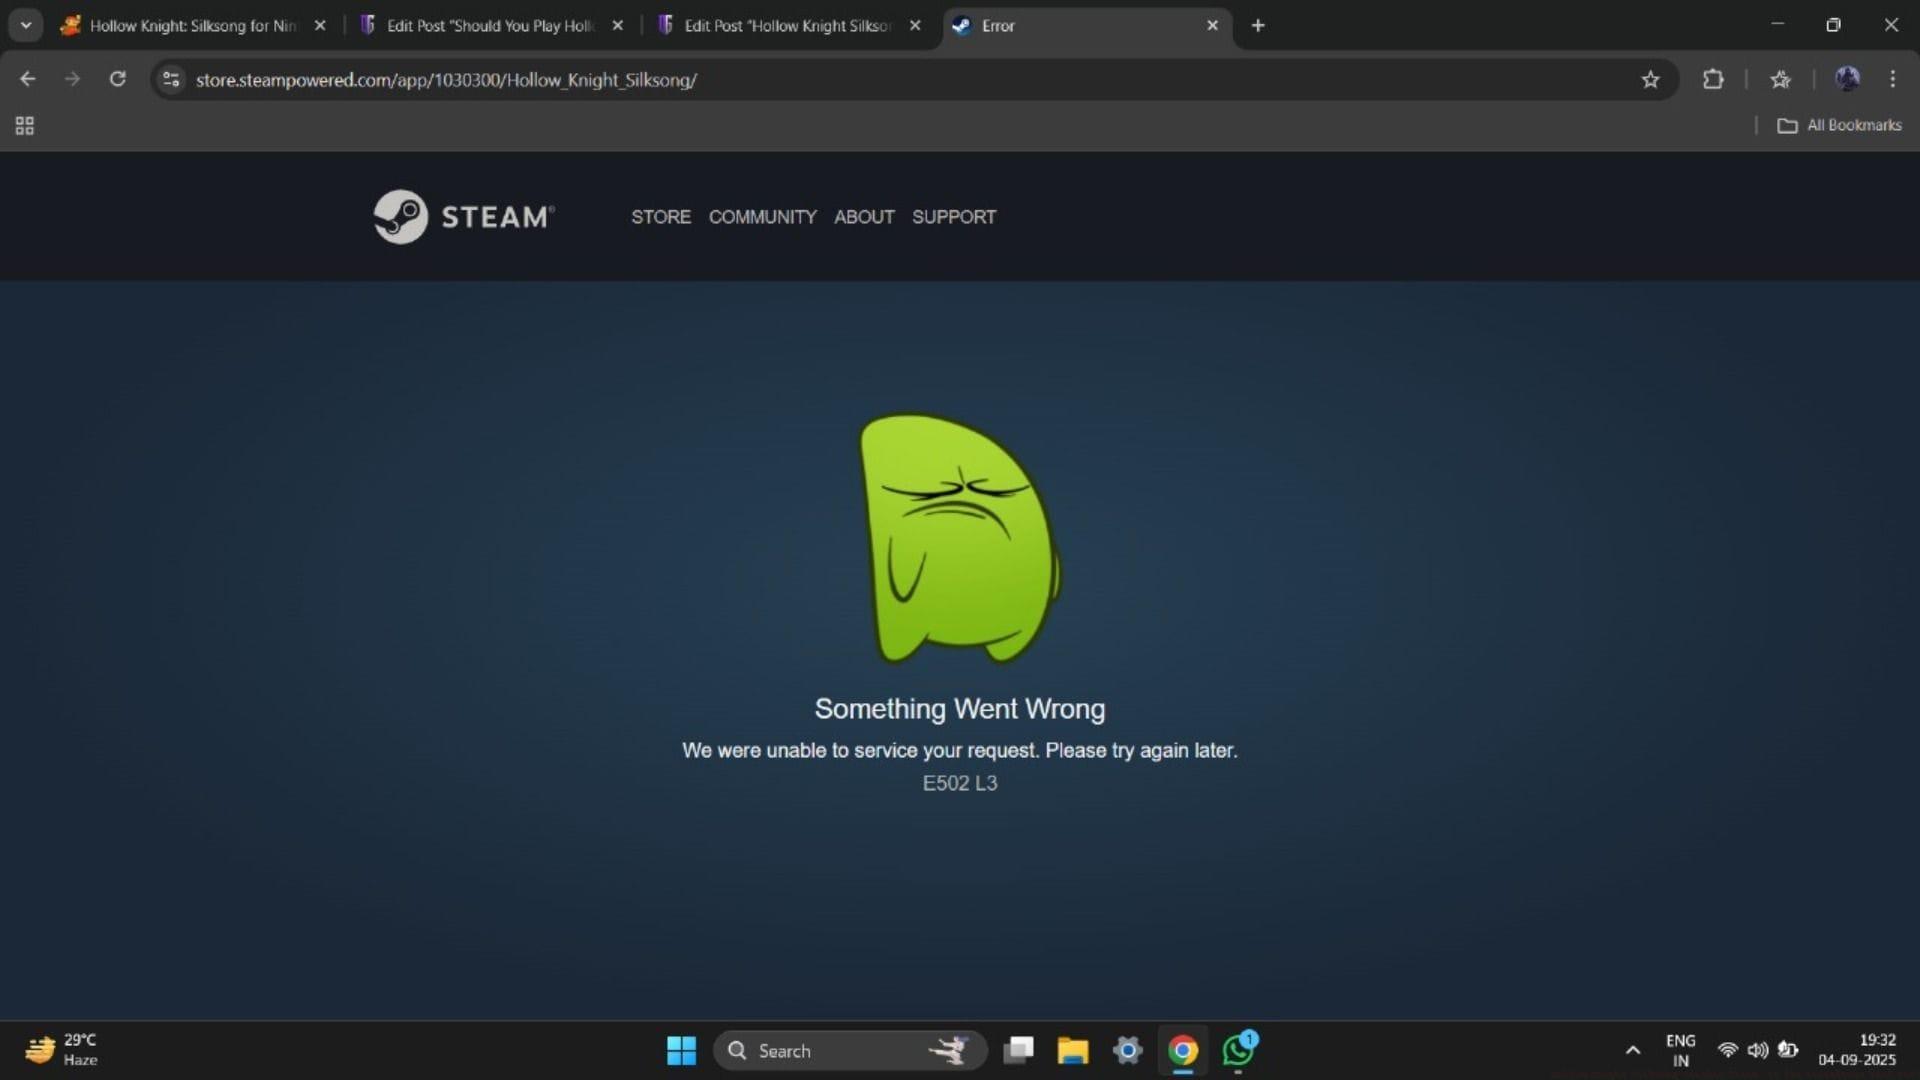
Task: Open the browser extensions icon
Action: coord(1713,79)
